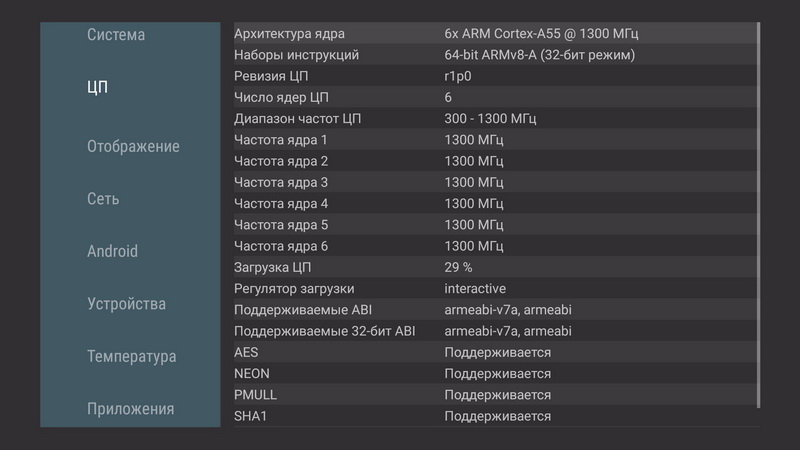
Task: Open the Устройства sidebar item
Action: 126,304
